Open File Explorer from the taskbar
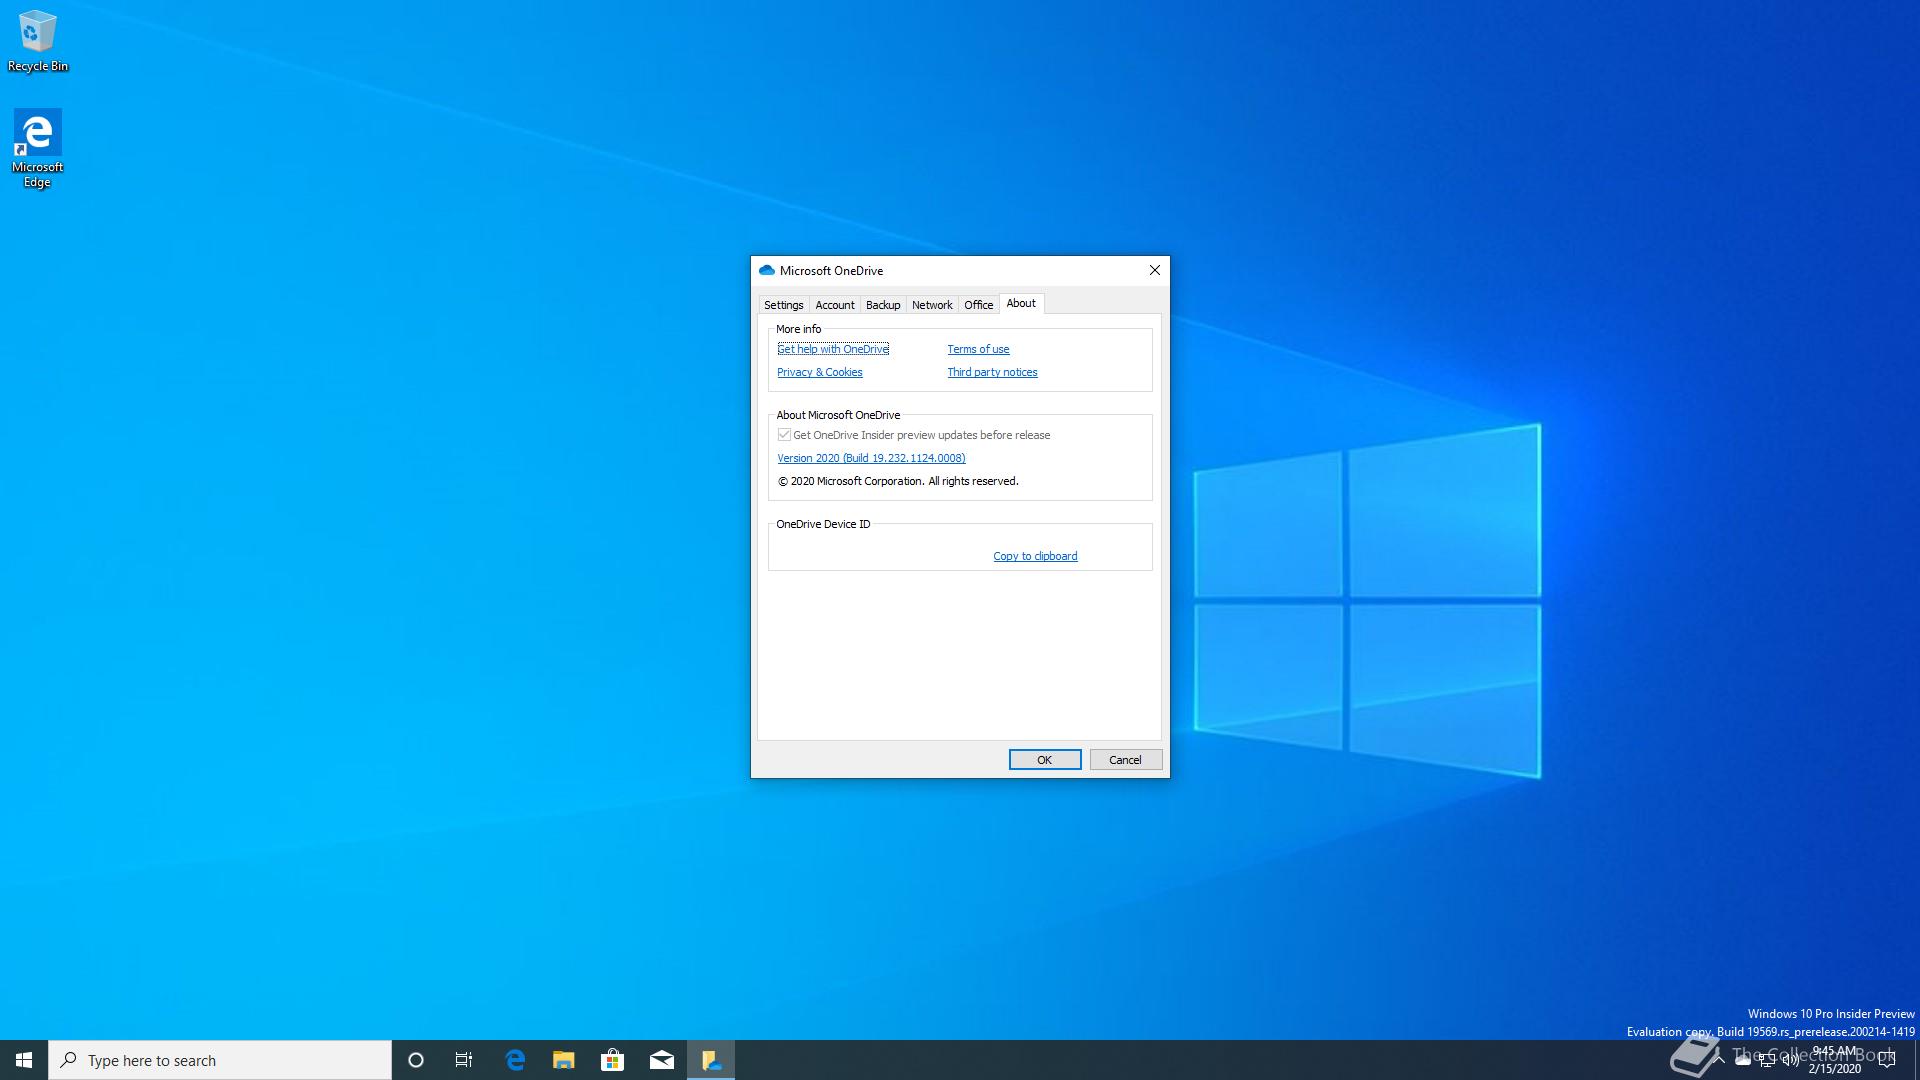Image resolution: width=1920 pixels, height=1080 pixels. pyautogui.click(x=564, y=1060)
